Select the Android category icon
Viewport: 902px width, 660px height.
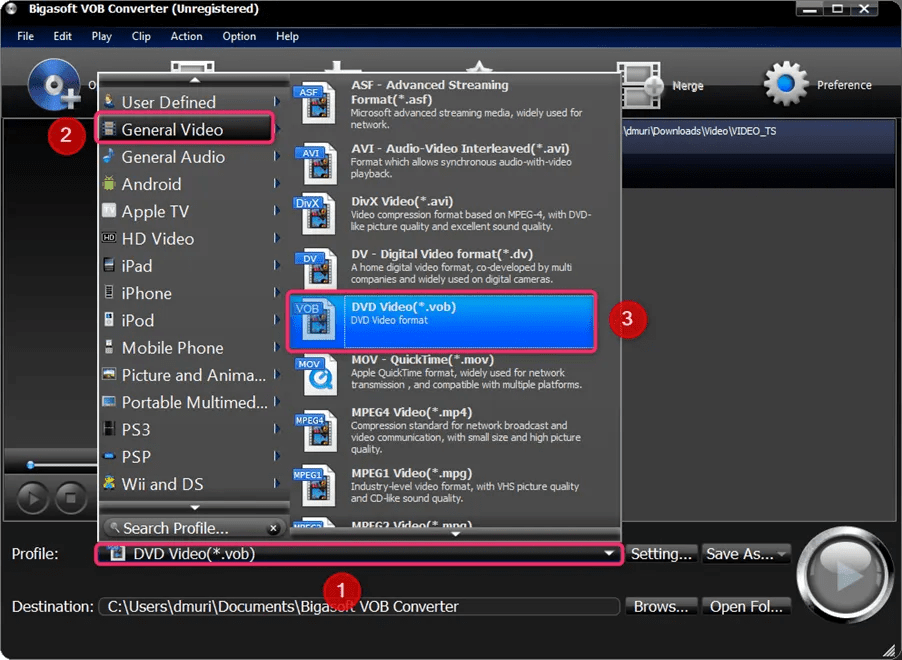pyautogui.click(x=112, y=184)
